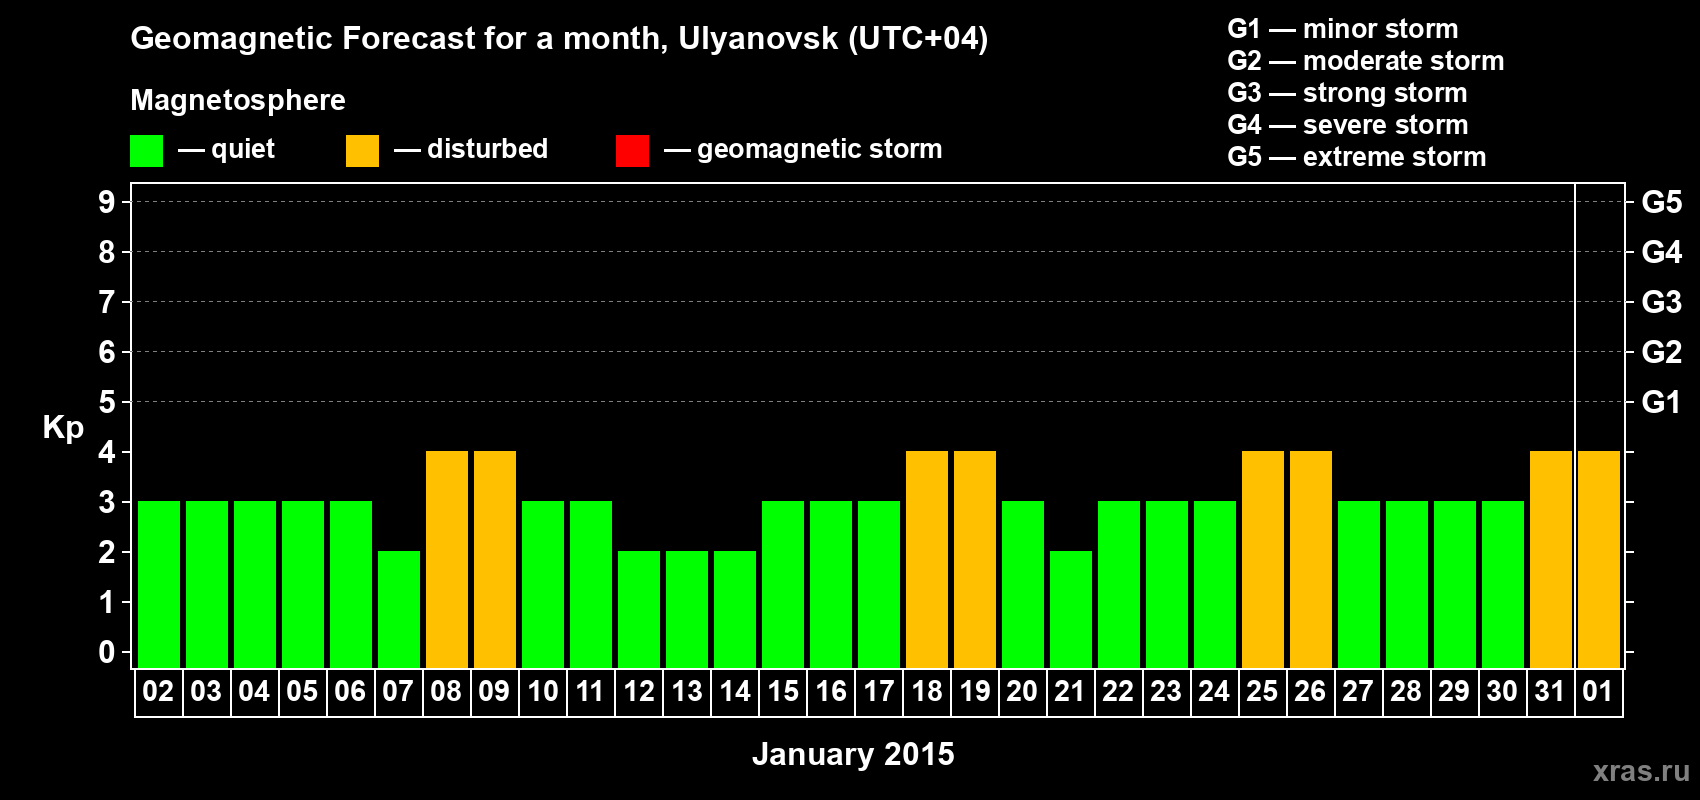Click the green quiet legend swatch
Image resolution: width=1700 pixels, height=800 pixels.
pyautogui.click(x=146, y=151)
